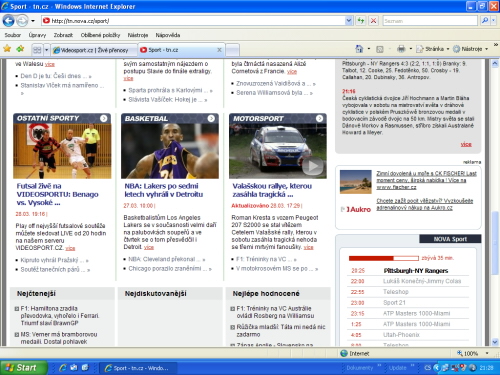Click the OSTATNÍ SPORTY section arrow icon
This screenshot has height=375, width=500.
coord(104,118)
